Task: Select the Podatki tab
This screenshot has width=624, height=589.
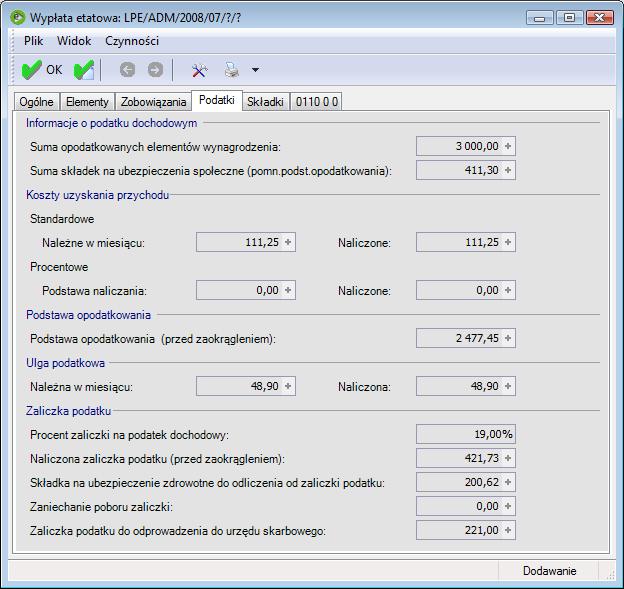Action: pyautogui.click(x=217, y=100)
